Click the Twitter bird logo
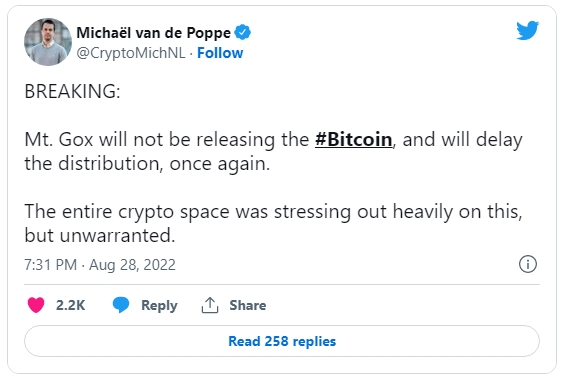The image size is (563, 379). point(527,31)
